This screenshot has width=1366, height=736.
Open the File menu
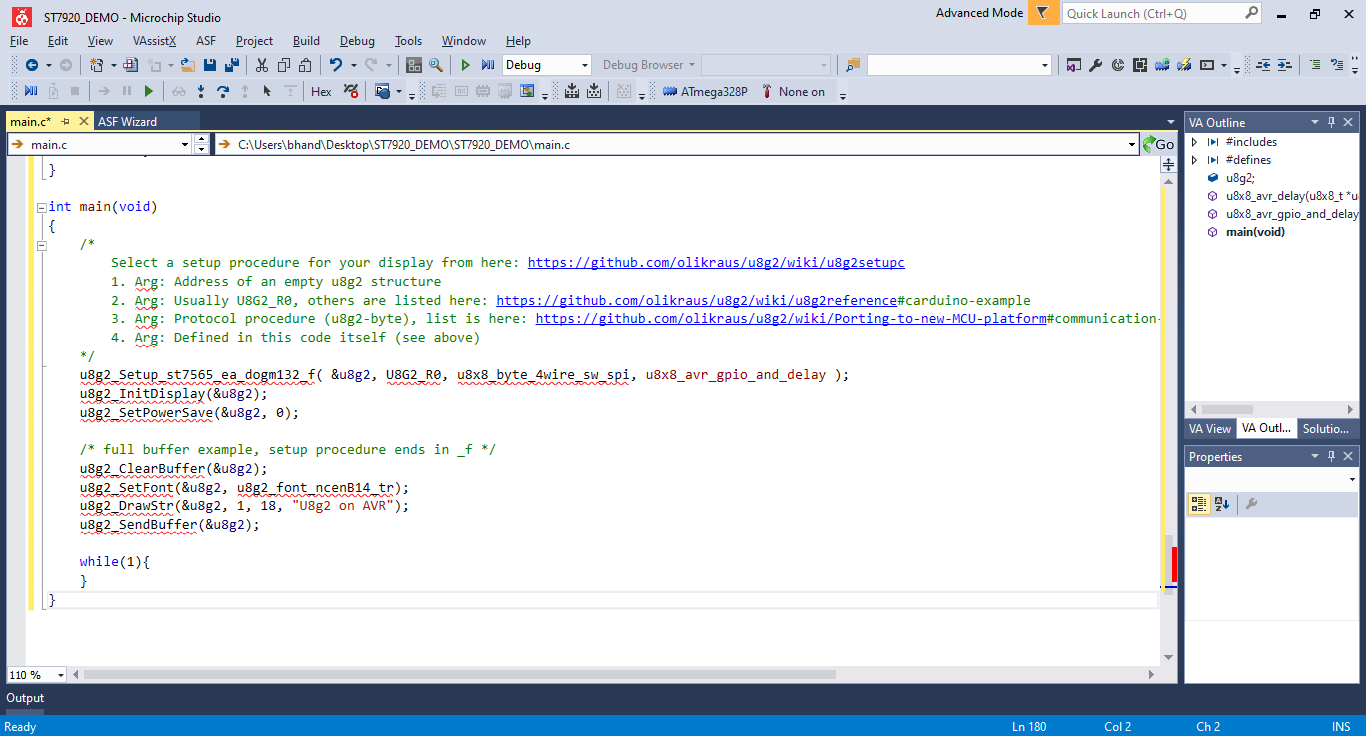[x=19, y=41]
